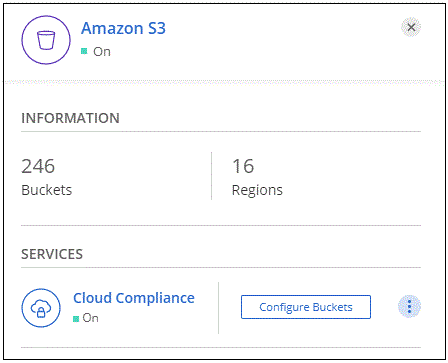Open the Cloud Compliance service link
Viewport: 448px width, 363px height.
click(x=134, y=298)
